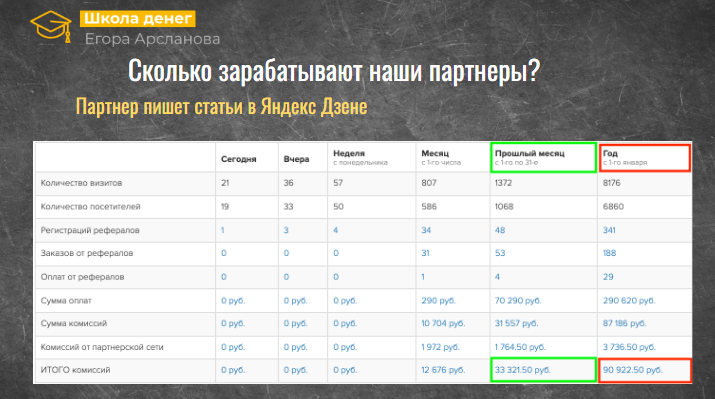715x399 pixels.
Task: Open today's "0 руб." in the ИТОГО комиссий row
Action: pyautogui.click(x=233, y=370)
